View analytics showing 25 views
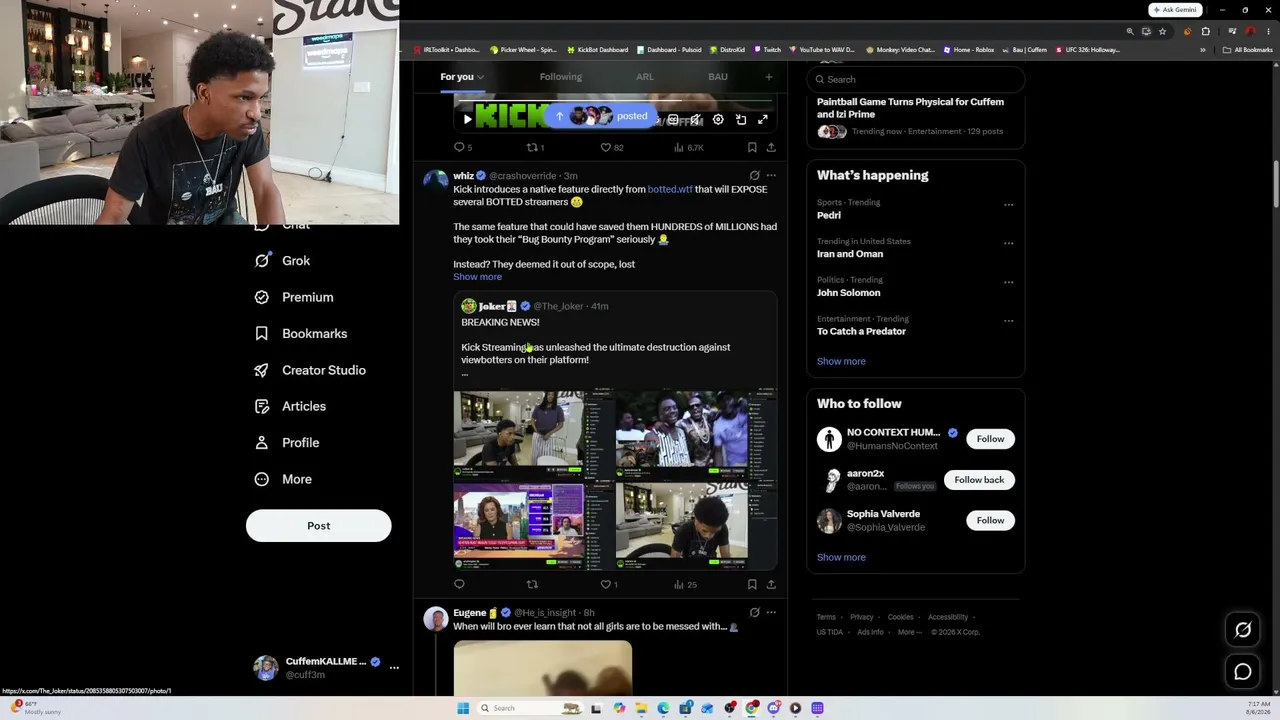Viewport: 1280px width, 720px height. 685,584
